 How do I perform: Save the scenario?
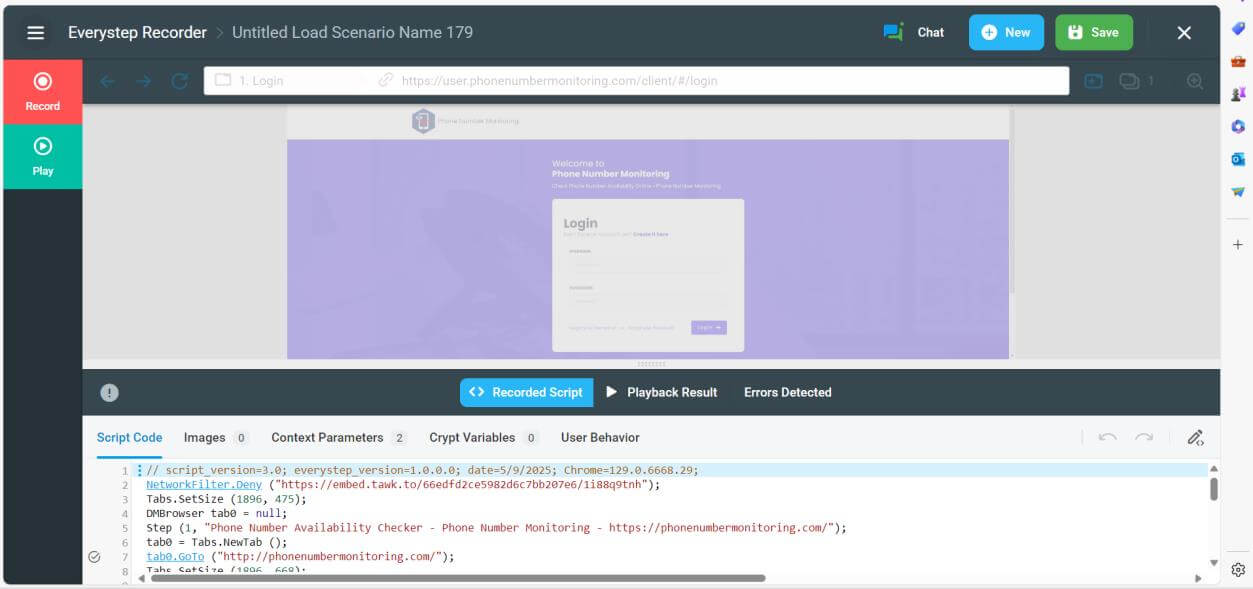coord(1094,32)
